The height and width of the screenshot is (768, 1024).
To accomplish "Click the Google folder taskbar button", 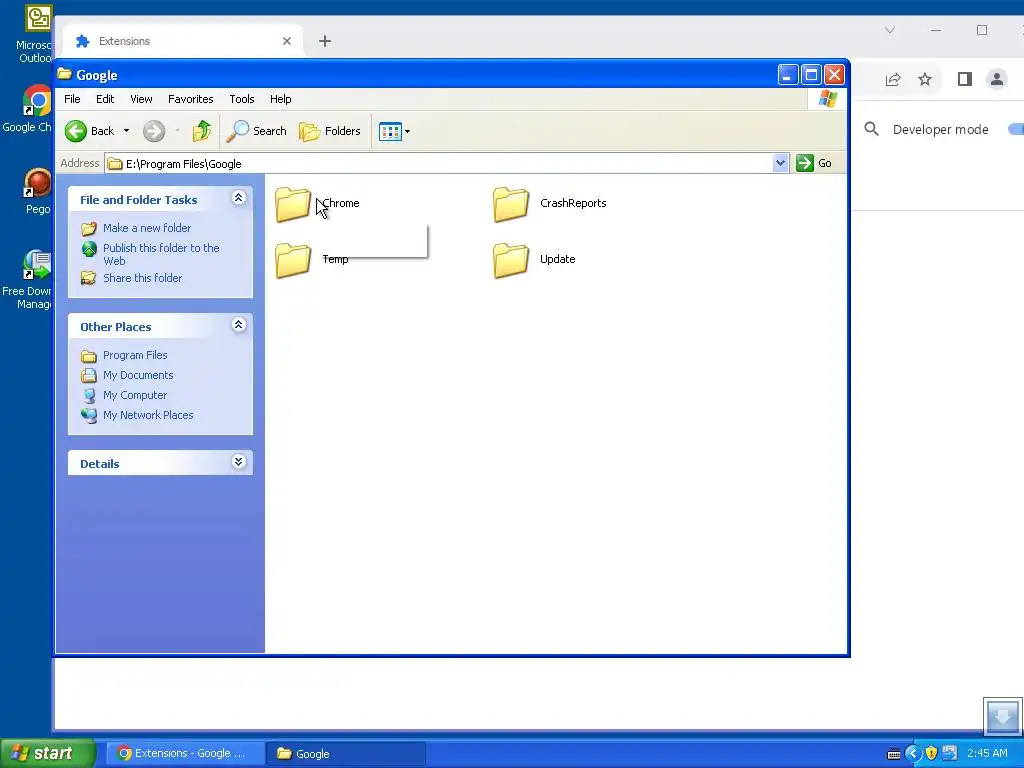I will pos(346,754).
